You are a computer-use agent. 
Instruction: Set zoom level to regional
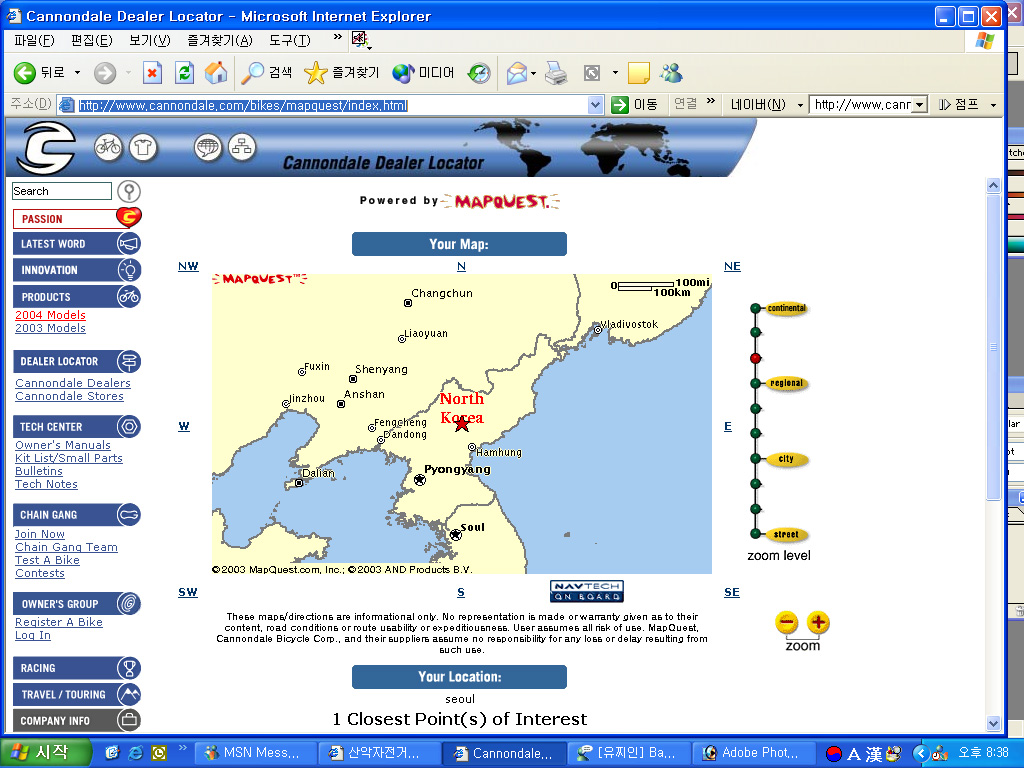tap(786, 383)
